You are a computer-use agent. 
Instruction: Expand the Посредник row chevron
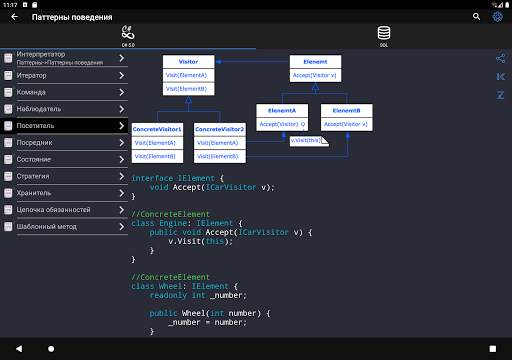(122, 142)
